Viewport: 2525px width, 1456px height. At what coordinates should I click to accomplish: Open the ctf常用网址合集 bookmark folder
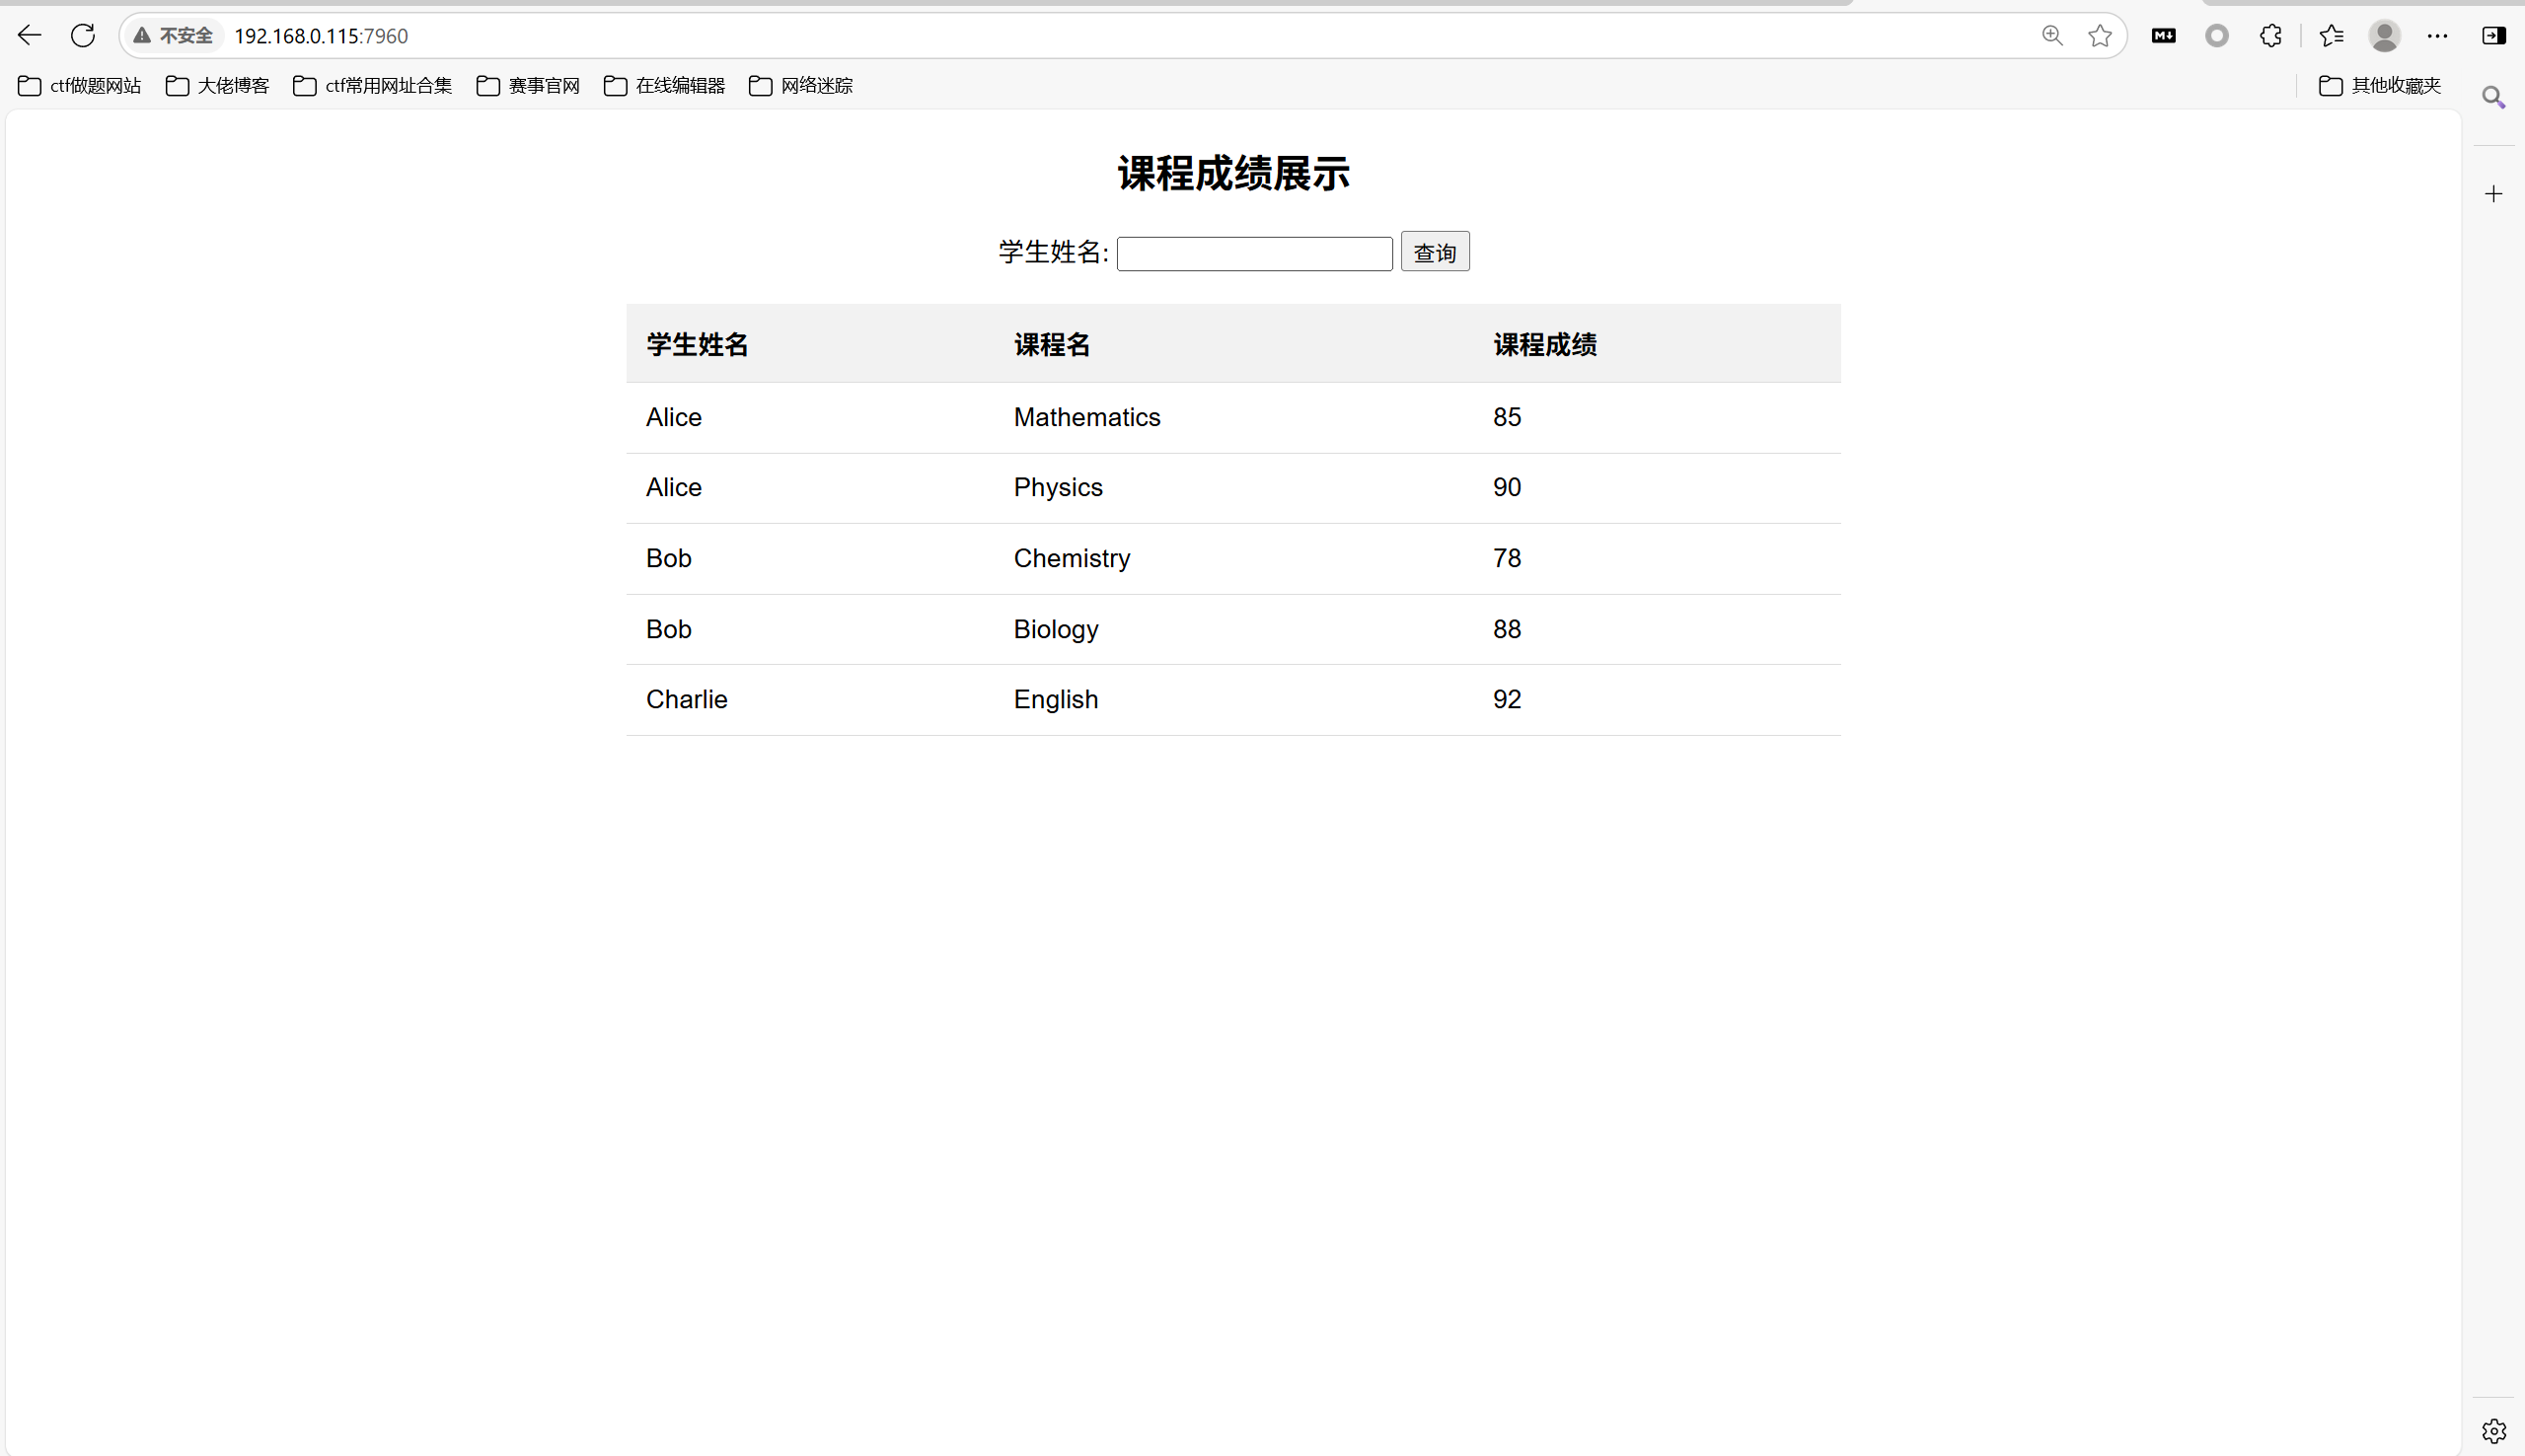(373, 86)
